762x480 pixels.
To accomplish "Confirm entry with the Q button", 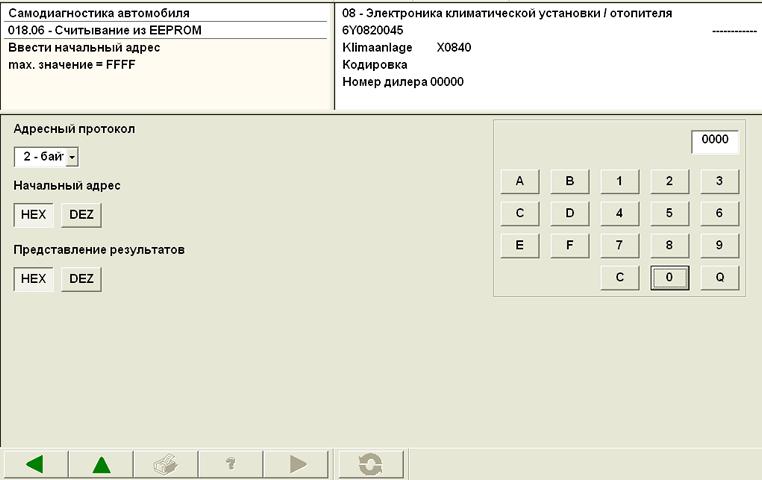I will tap(719, 277).
